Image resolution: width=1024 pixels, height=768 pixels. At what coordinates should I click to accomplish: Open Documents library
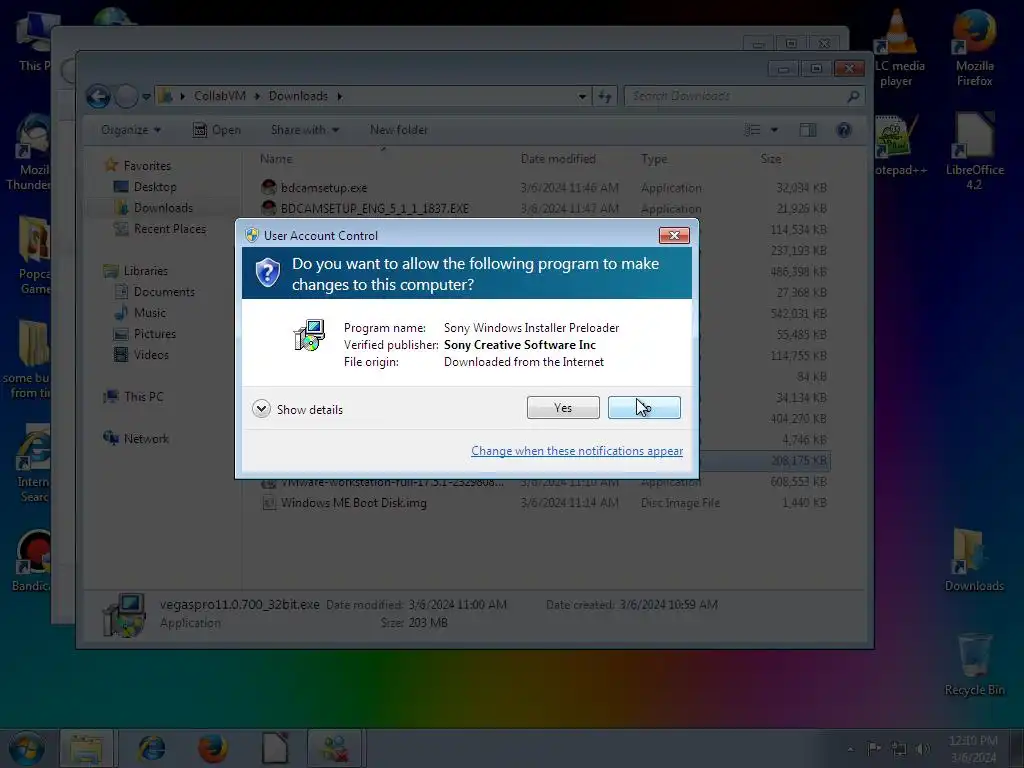coord(164,292)
